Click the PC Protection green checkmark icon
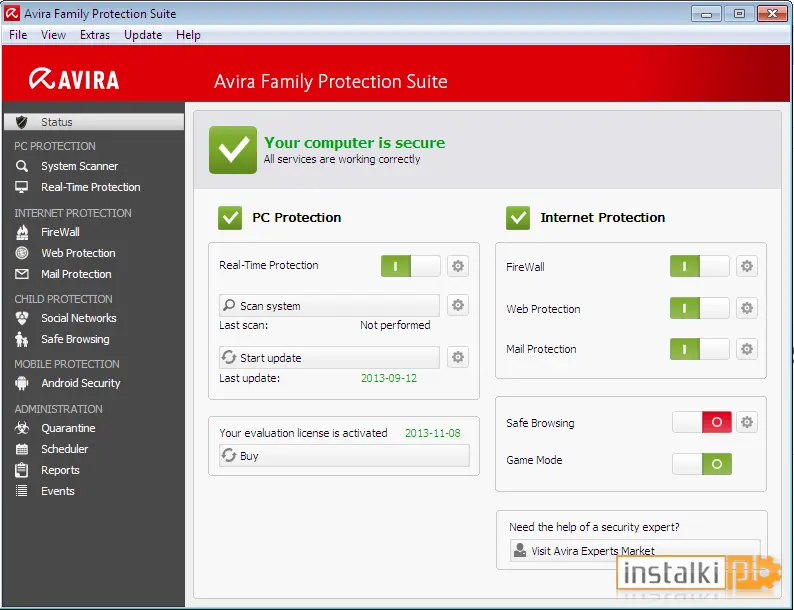Viewport: 794px width, 610px height. click(230, 218)
